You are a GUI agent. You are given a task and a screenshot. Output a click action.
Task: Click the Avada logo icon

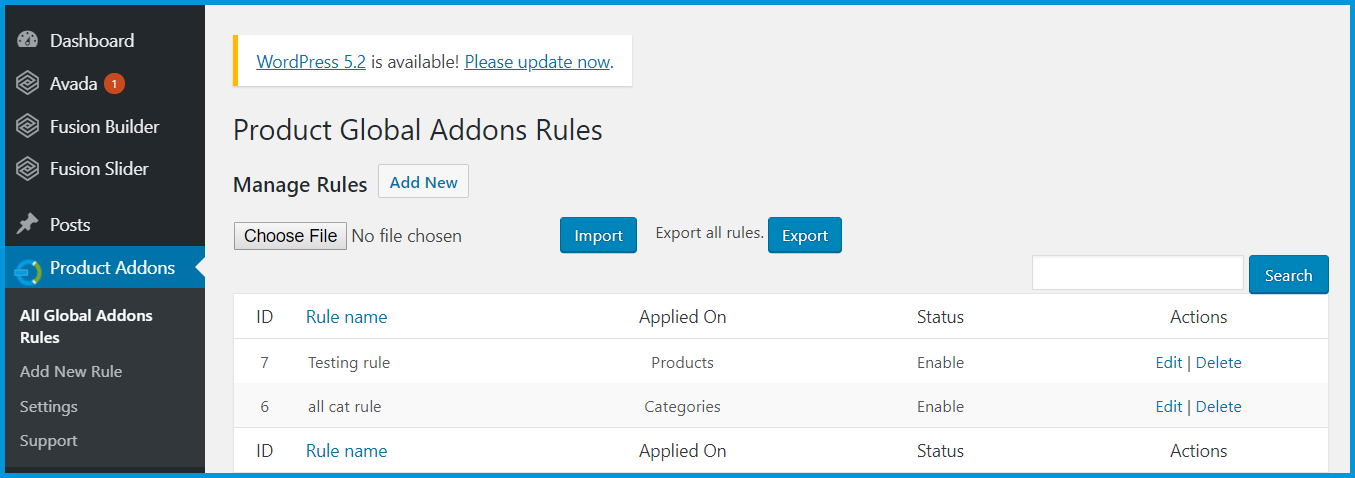28,84
